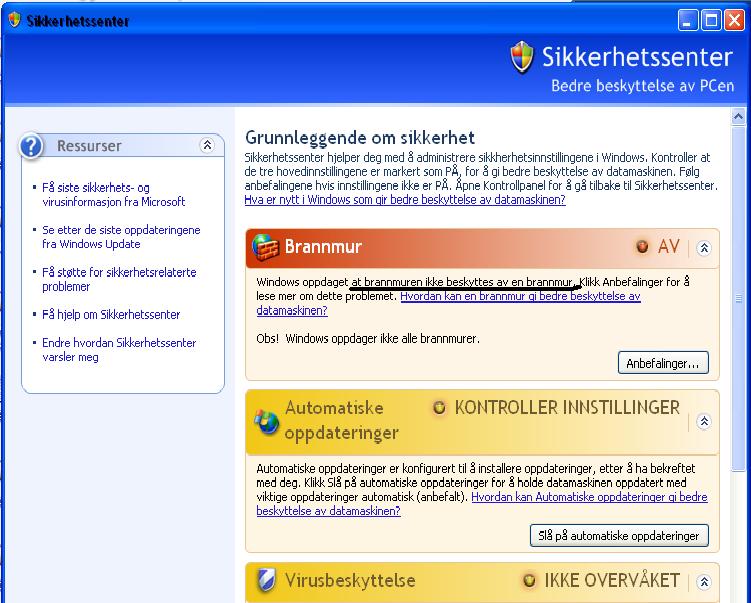Click the IKKE OVERVÅKET status text
This screenshot has width=751, height=603.
coord(612,580)
